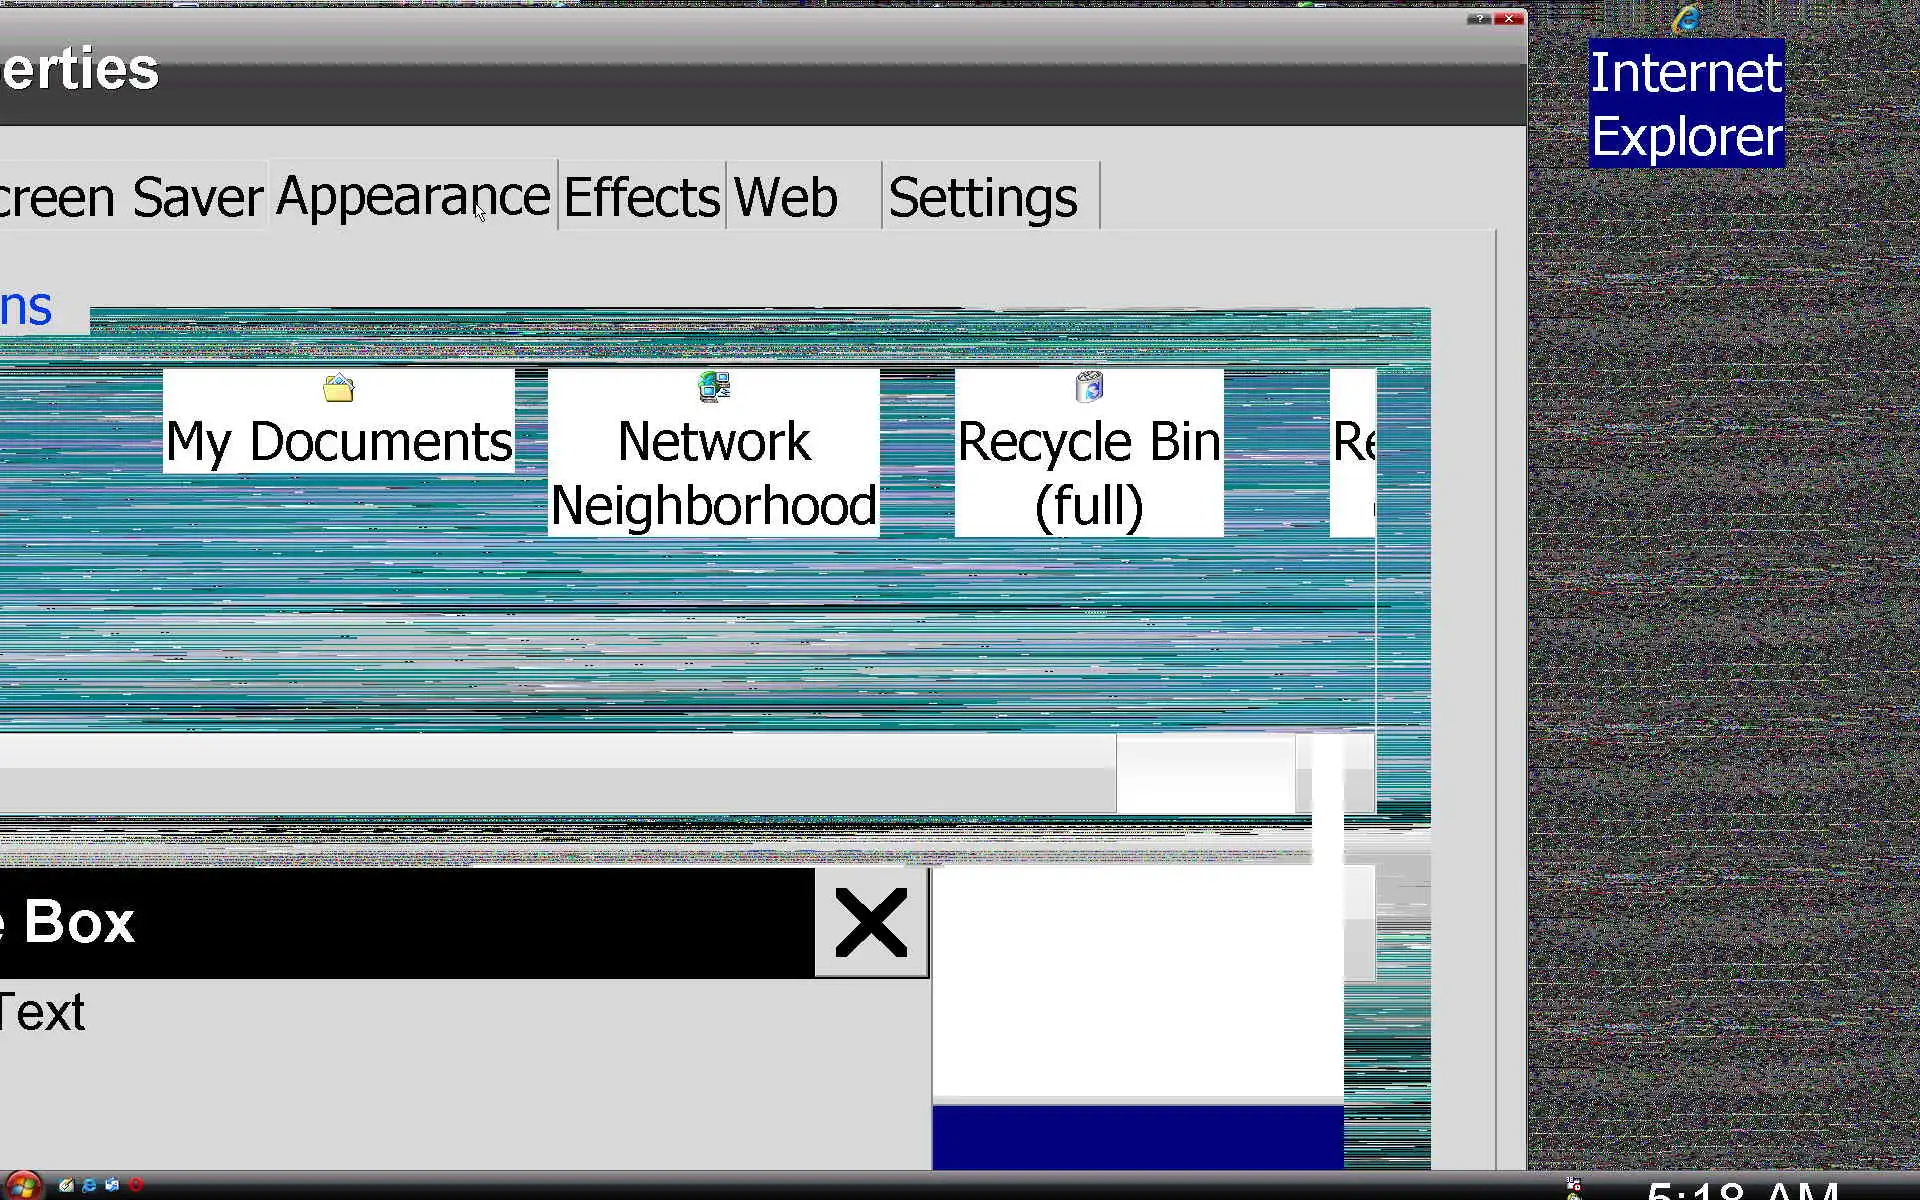Click the navy blue selected item bar
The height and width of the screenshot is (1200, 1920).
(x=1137, y=1136)
